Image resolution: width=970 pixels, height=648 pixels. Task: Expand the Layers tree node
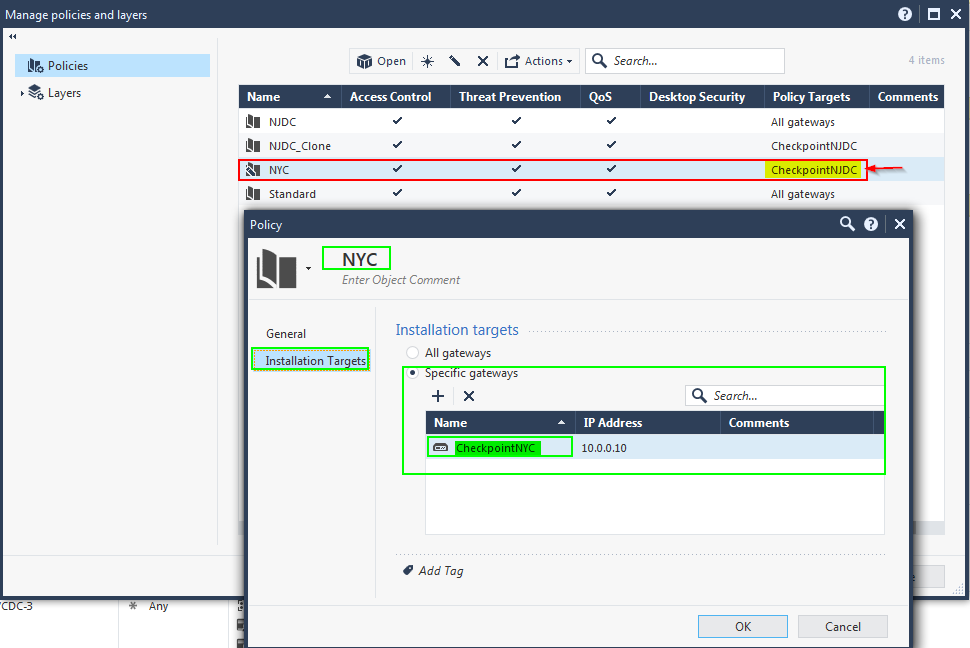[22, 93]
